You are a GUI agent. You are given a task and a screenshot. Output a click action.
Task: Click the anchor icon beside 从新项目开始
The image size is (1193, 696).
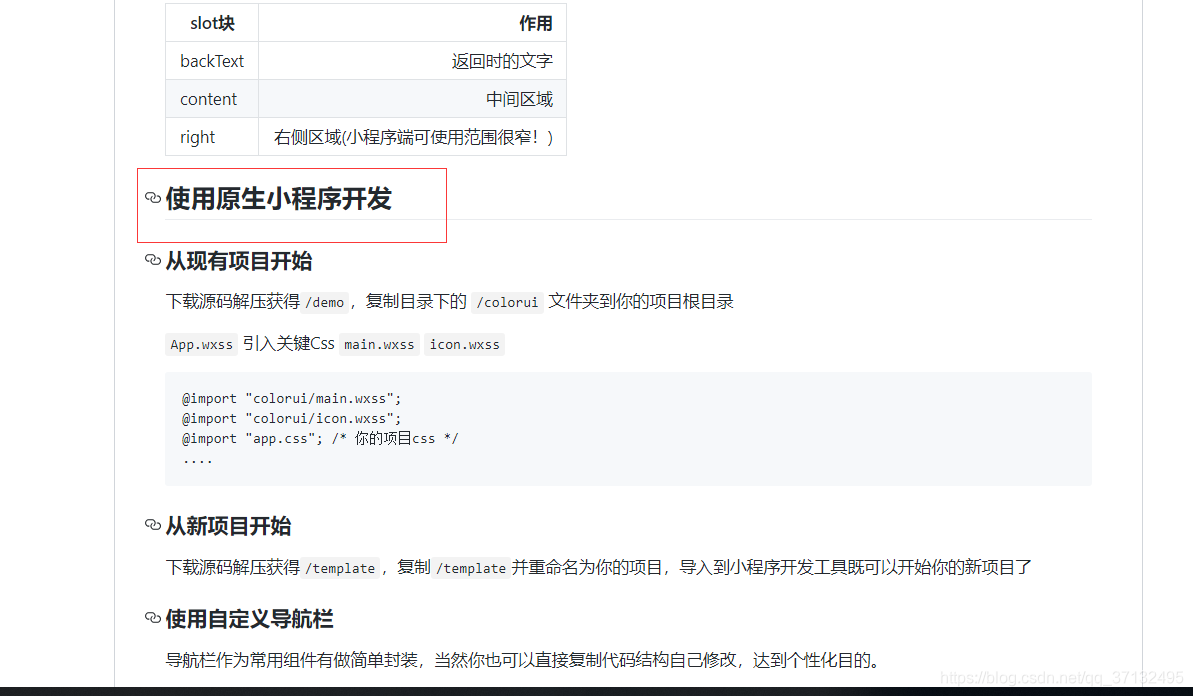click(x=152, y=525)
